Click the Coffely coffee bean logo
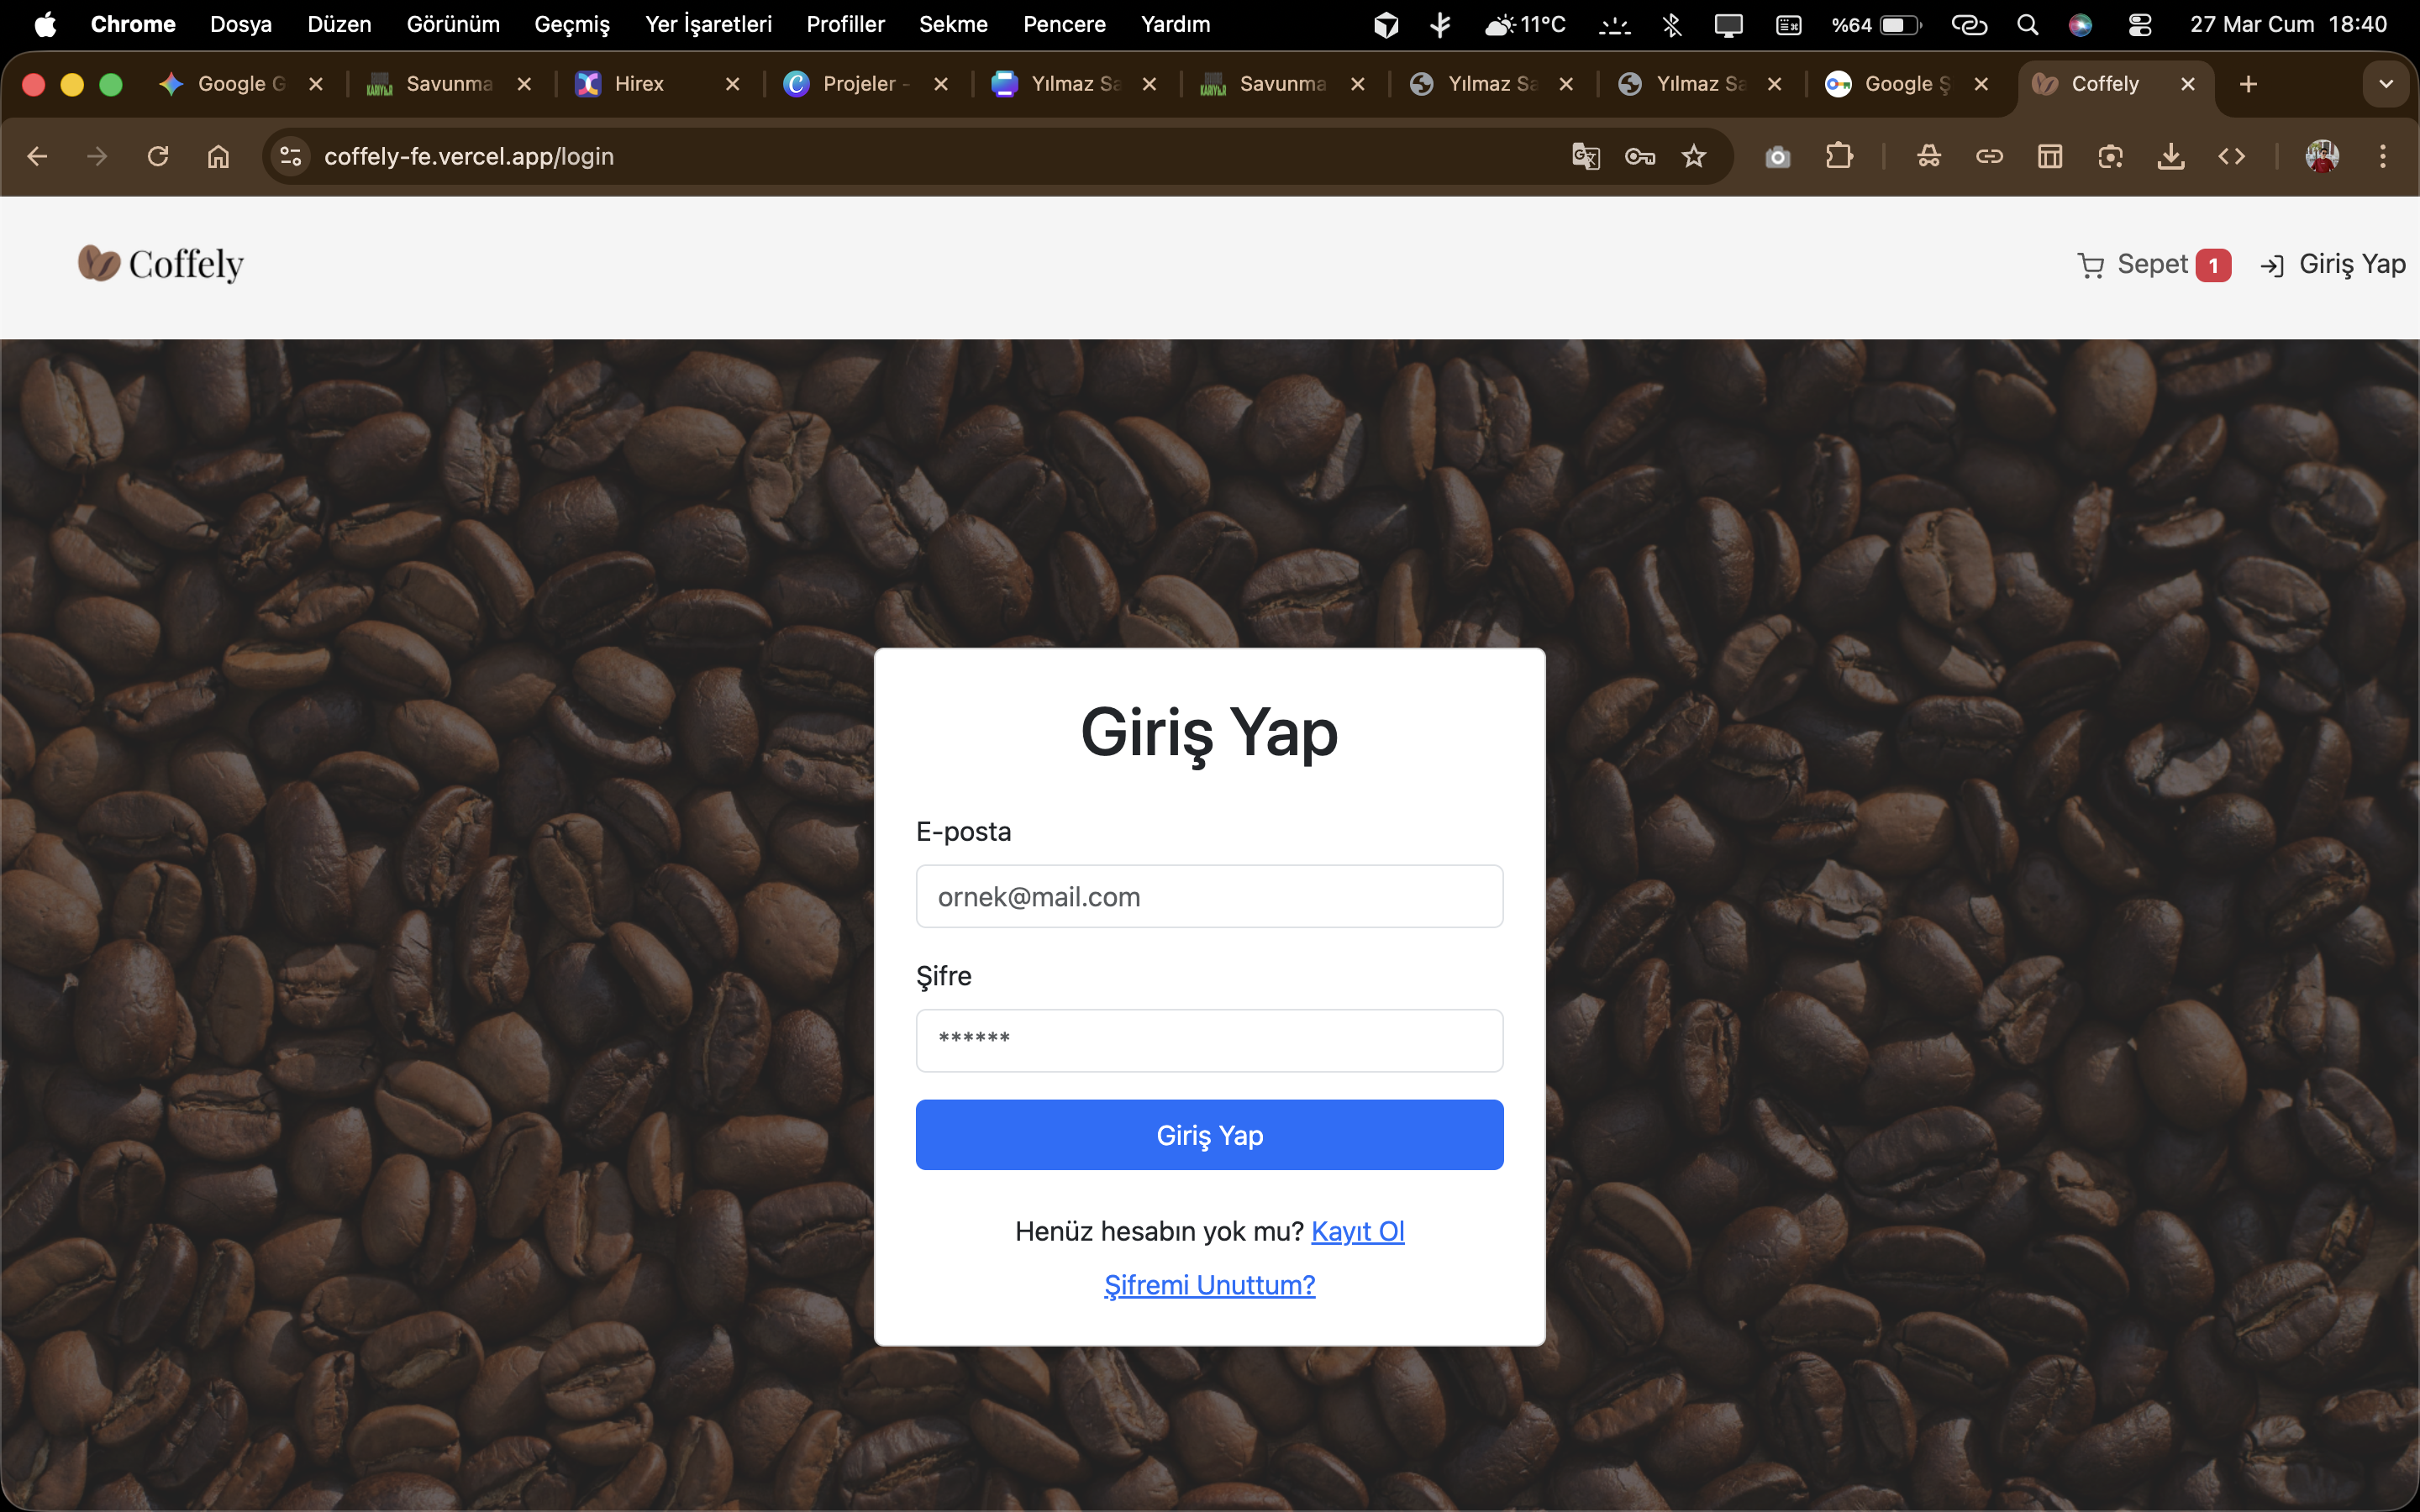 (x=99, y=263)
